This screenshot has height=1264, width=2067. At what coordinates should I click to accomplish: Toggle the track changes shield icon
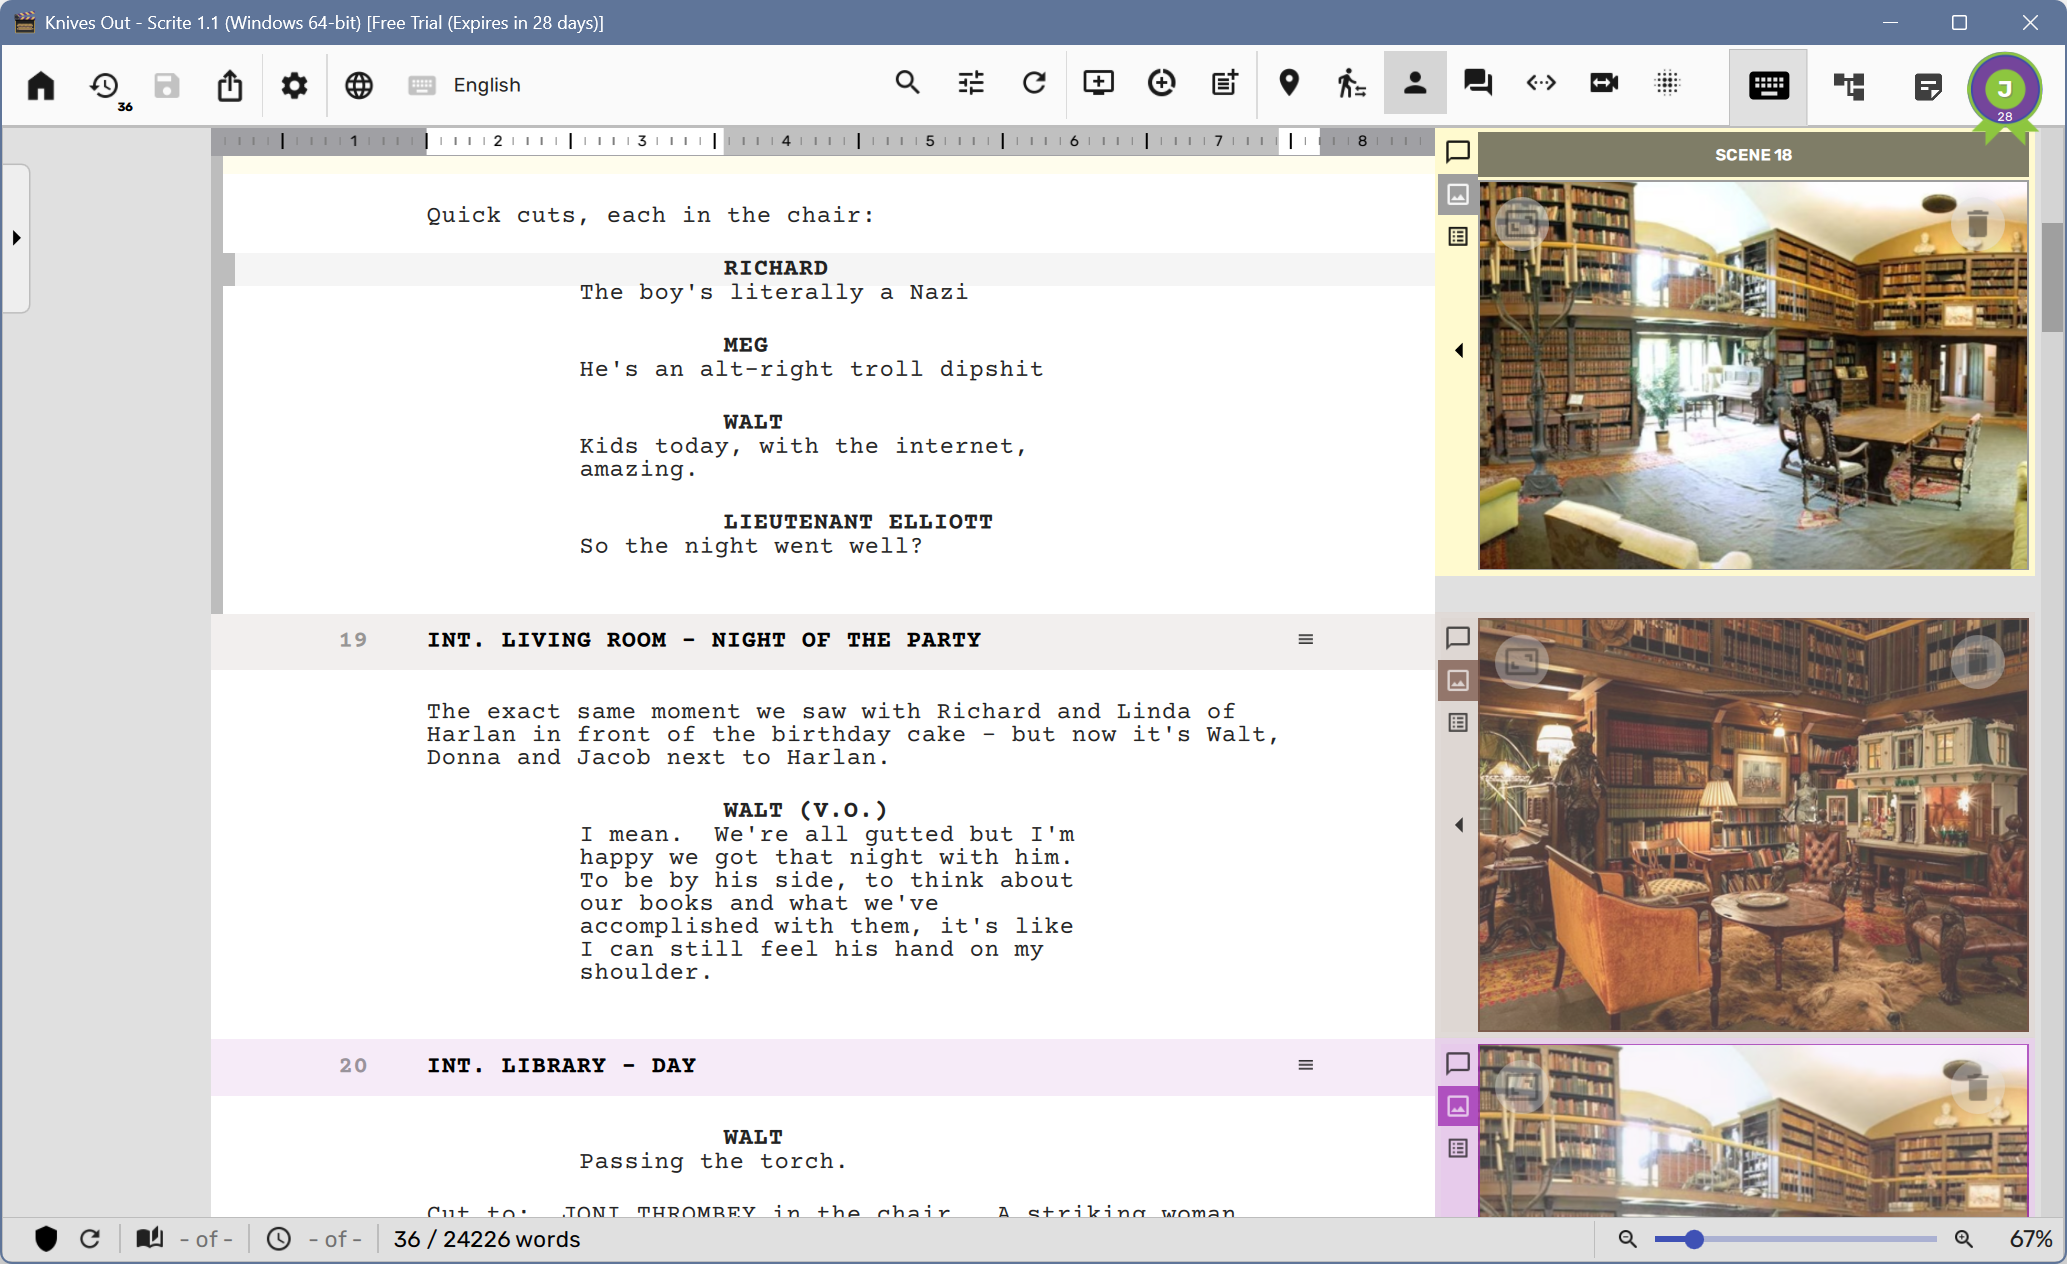(x=46, y=1239)
